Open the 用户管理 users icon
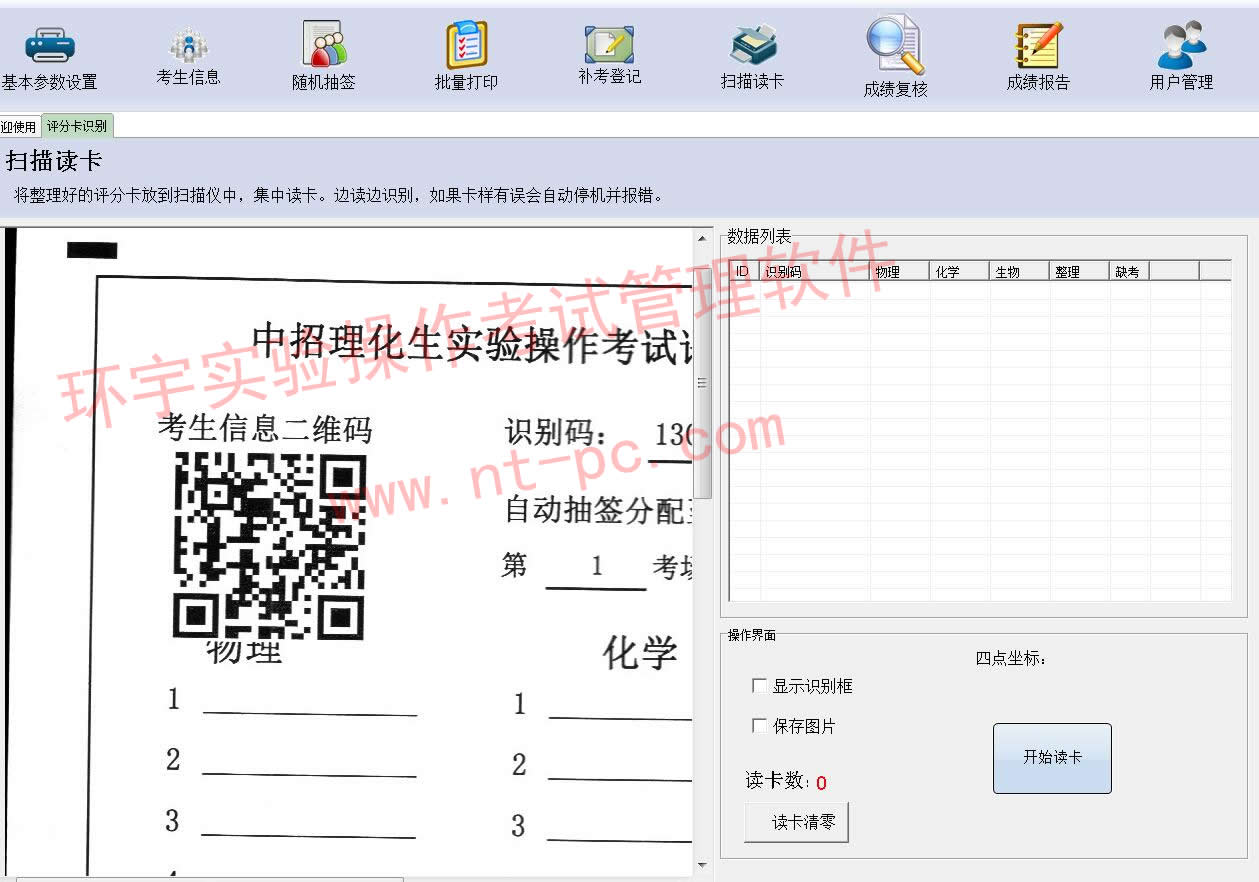1259x882 pixels. tap(1181, 45)
